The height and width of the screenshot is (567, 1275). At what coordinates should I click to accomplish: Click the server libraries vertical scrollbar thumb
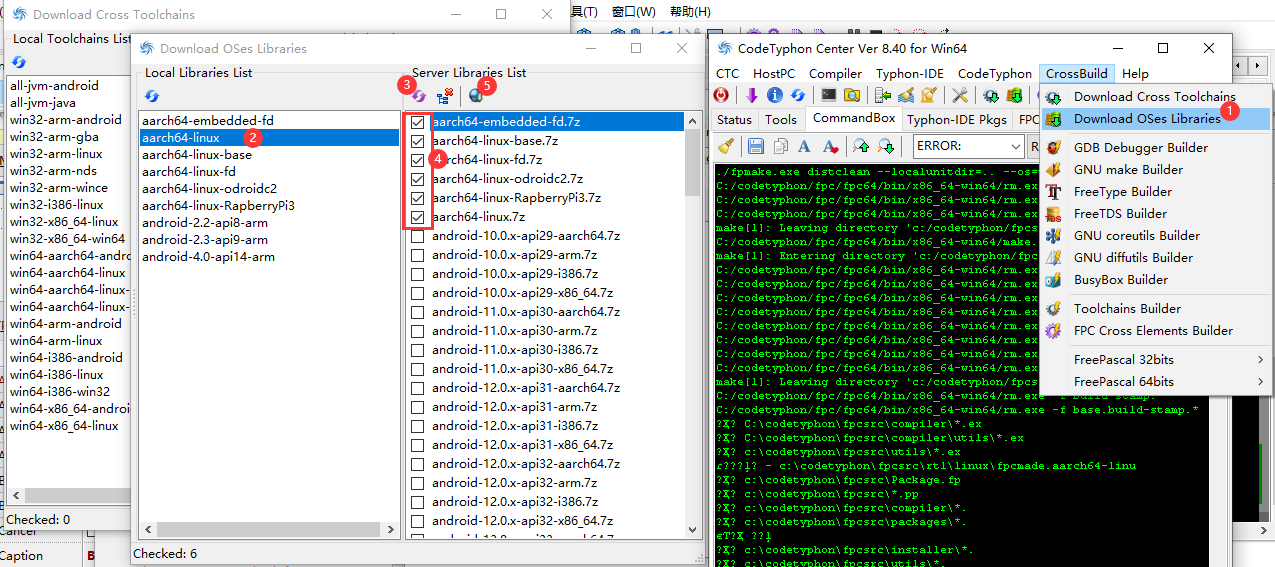click(x=692, y=162)
